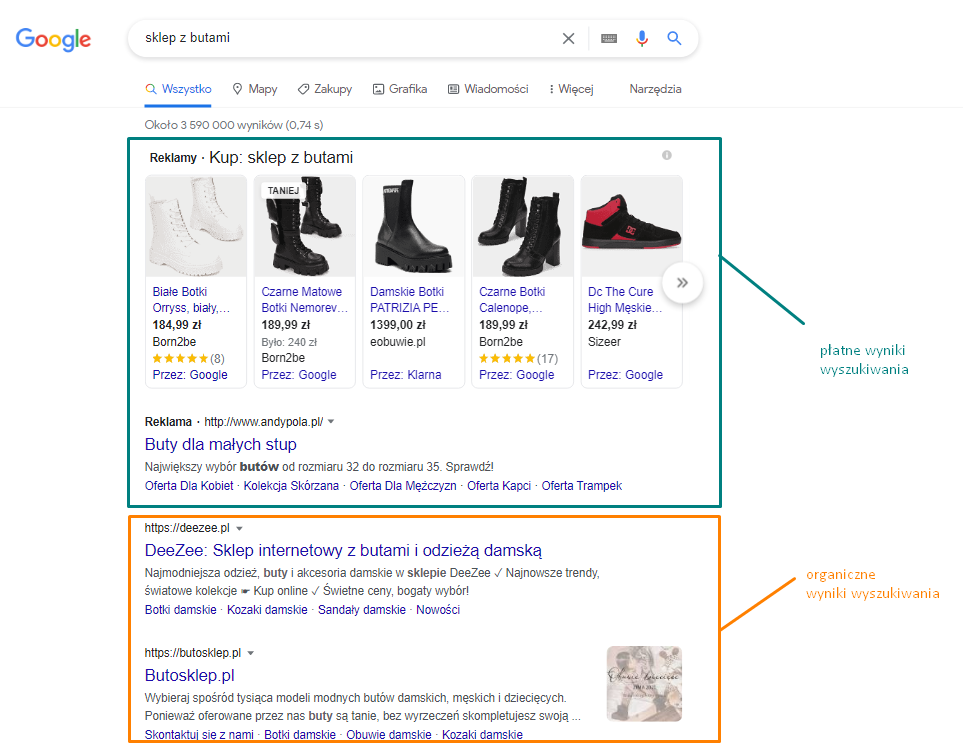Click the blue magnifier search button
963x745 pixels.
pyautogui.click(x=674, y=39)
